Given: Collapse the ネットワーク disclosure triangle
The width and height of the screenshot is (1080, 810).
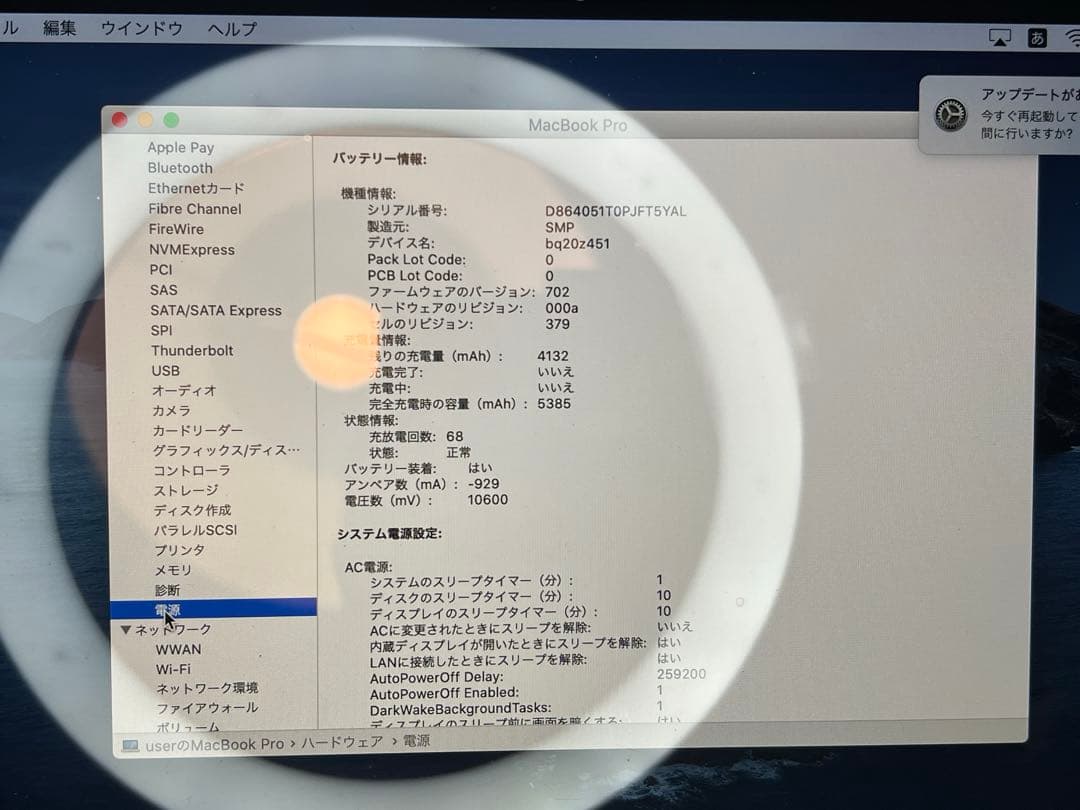Looking at the screenshot, I should click(126, 629).
